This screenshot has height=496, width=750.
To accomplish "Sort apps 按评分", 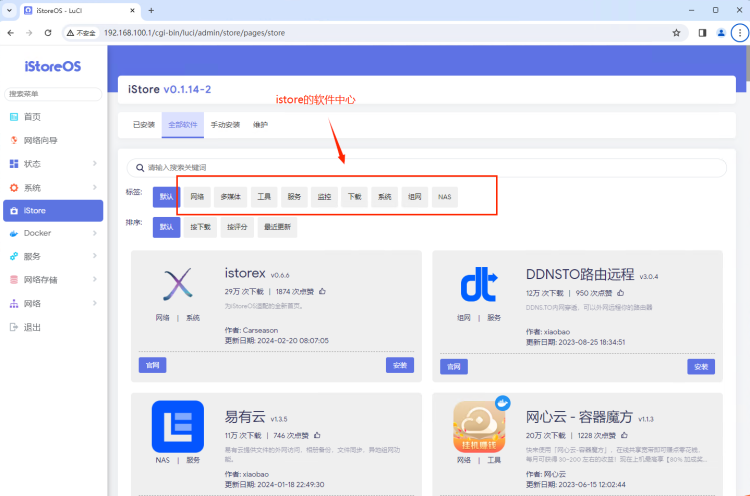I will click(237, 227).
